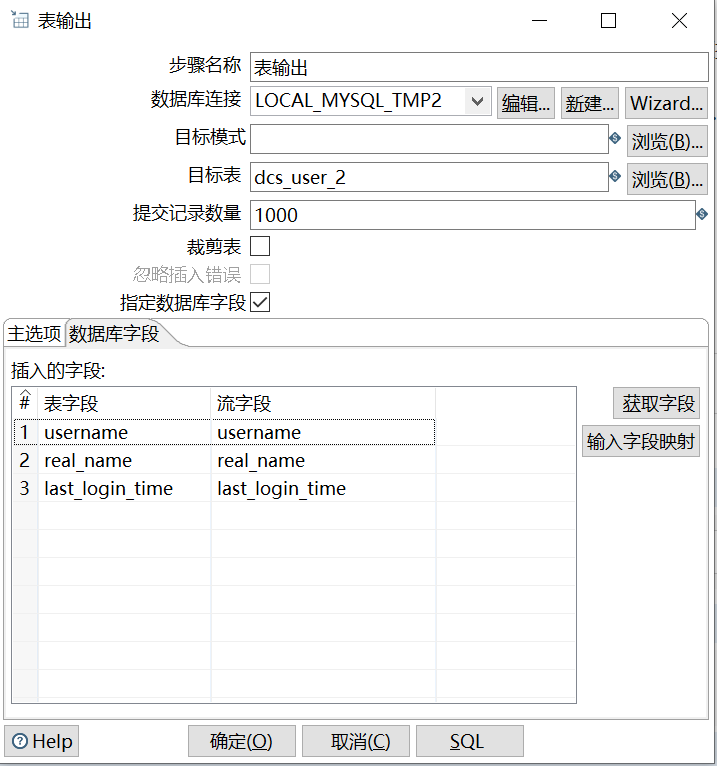Viewport: 717px width, 766px height.
Task: Select the 数据库字段 tab
Action: coord(114,334)
